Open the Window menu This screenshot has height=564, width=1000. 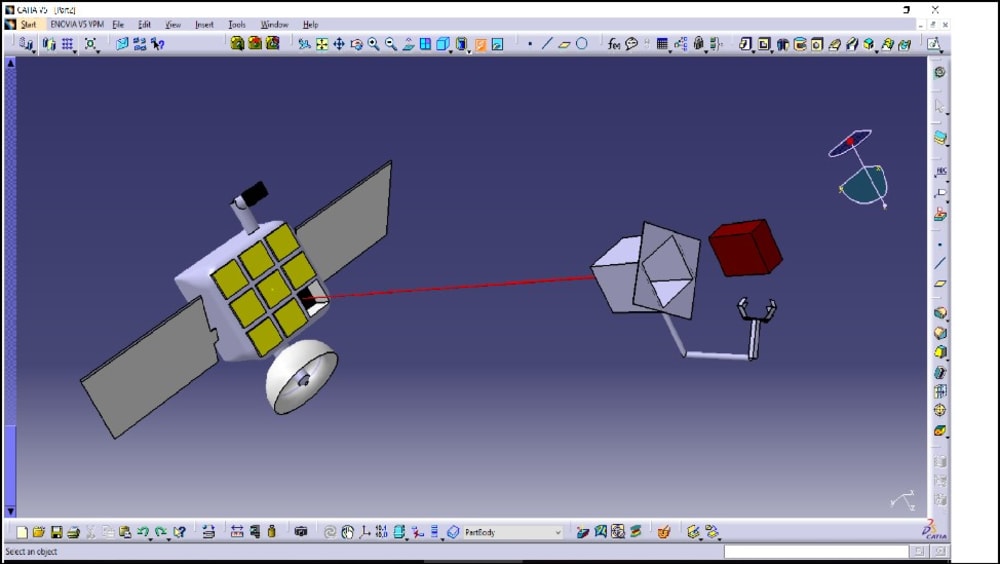(274, 24)
